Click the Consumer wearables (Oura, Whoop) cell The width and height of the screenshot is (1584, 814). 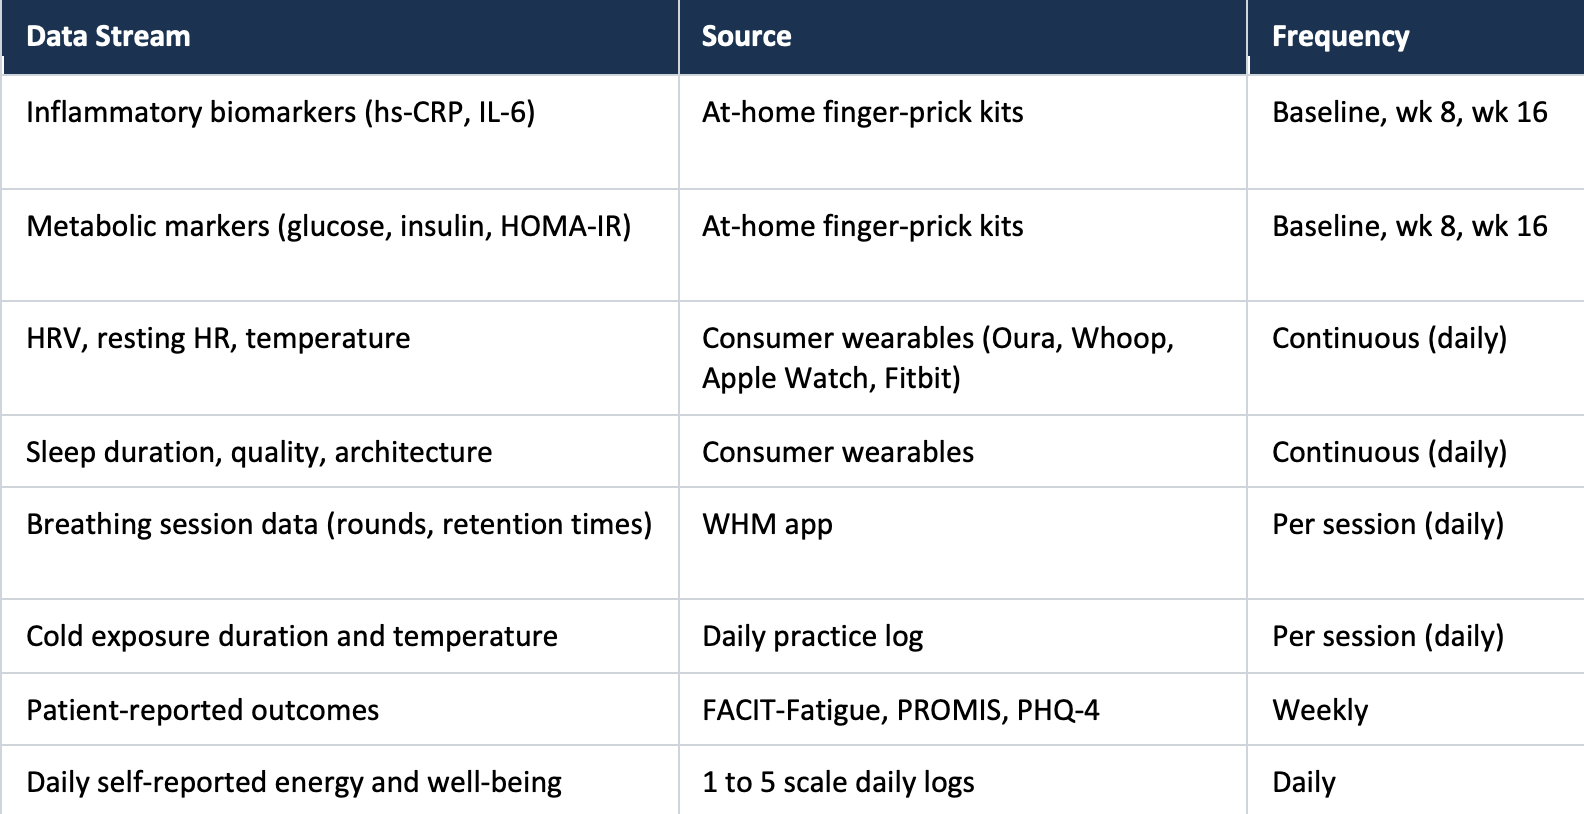tap(937, 358)
